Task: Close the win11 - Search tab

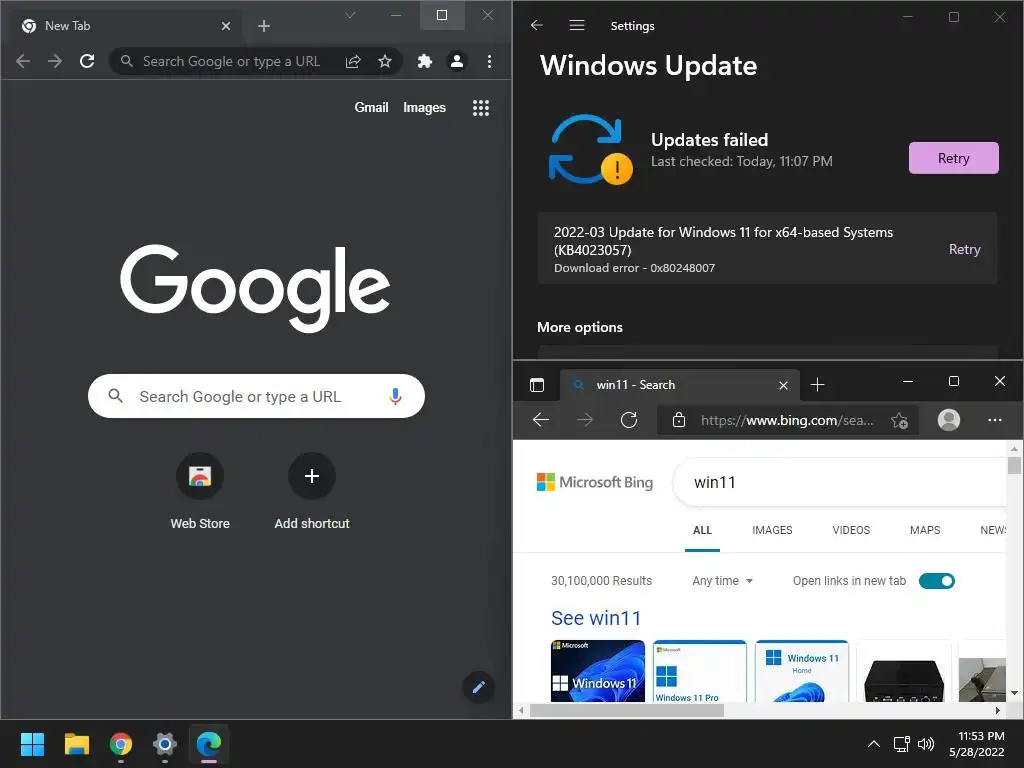Action: pyautogui.click(x=783, y=385)
